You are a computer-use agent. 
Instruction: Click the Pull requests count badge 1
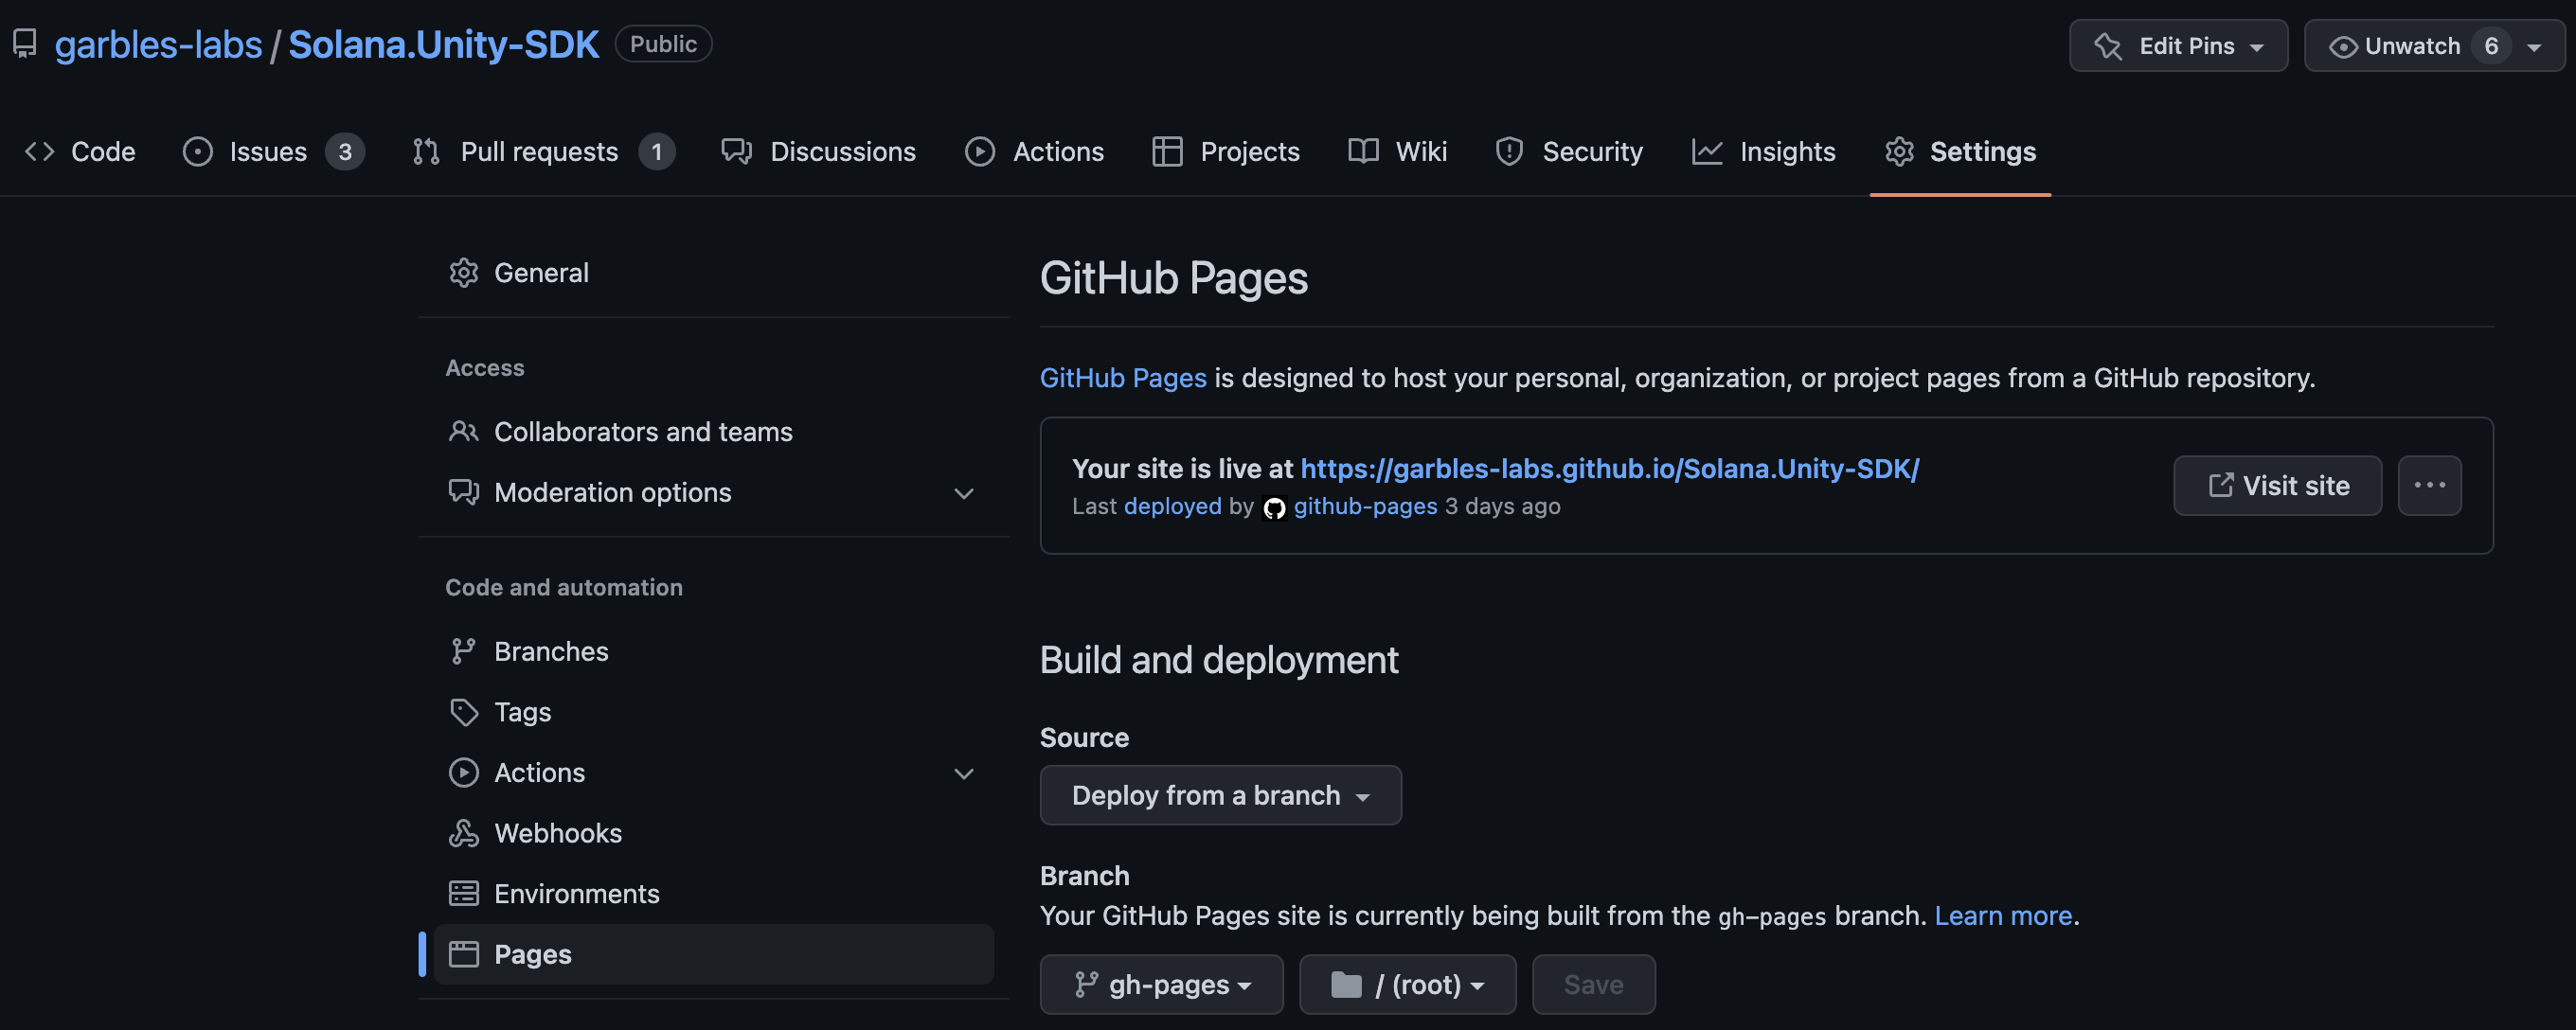[656, 152]
